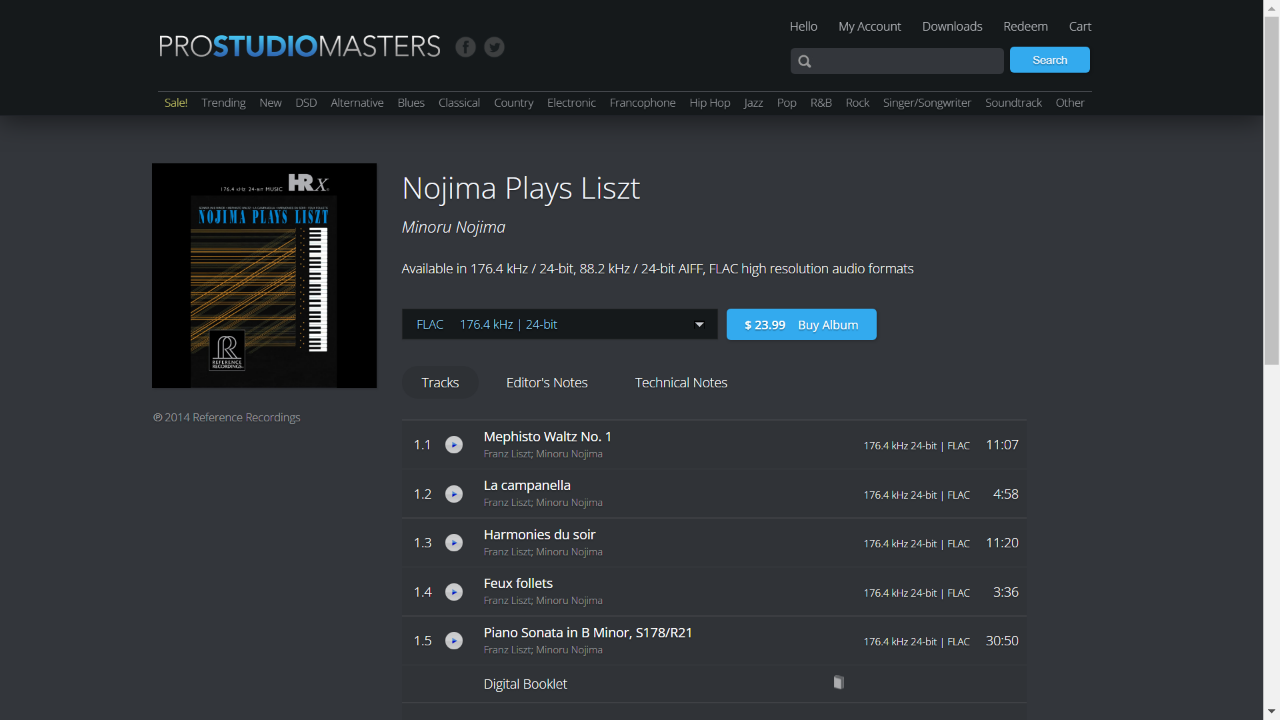Play preview of Feux follets
1280x720 pixels.
454,592
